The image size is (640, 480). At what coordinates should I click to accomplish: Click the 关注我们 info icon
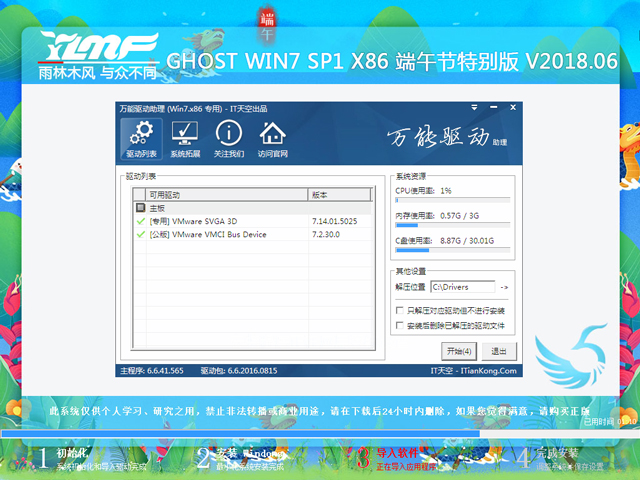(x=229, y=139)
